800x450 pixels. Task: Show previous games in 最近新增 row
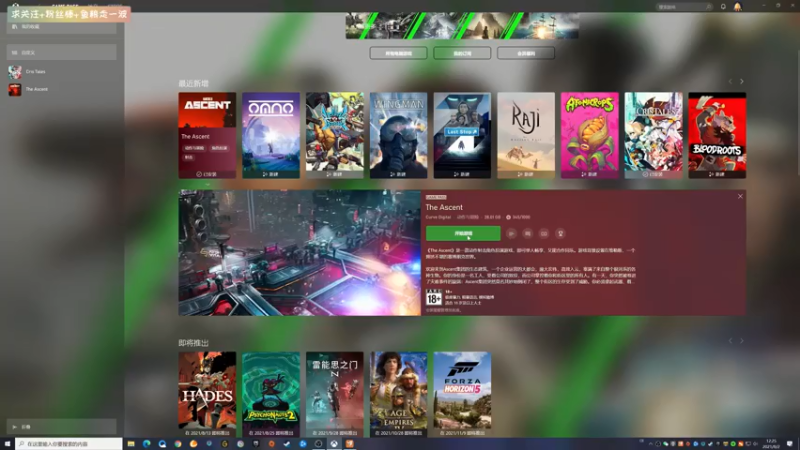click(730, 82)
